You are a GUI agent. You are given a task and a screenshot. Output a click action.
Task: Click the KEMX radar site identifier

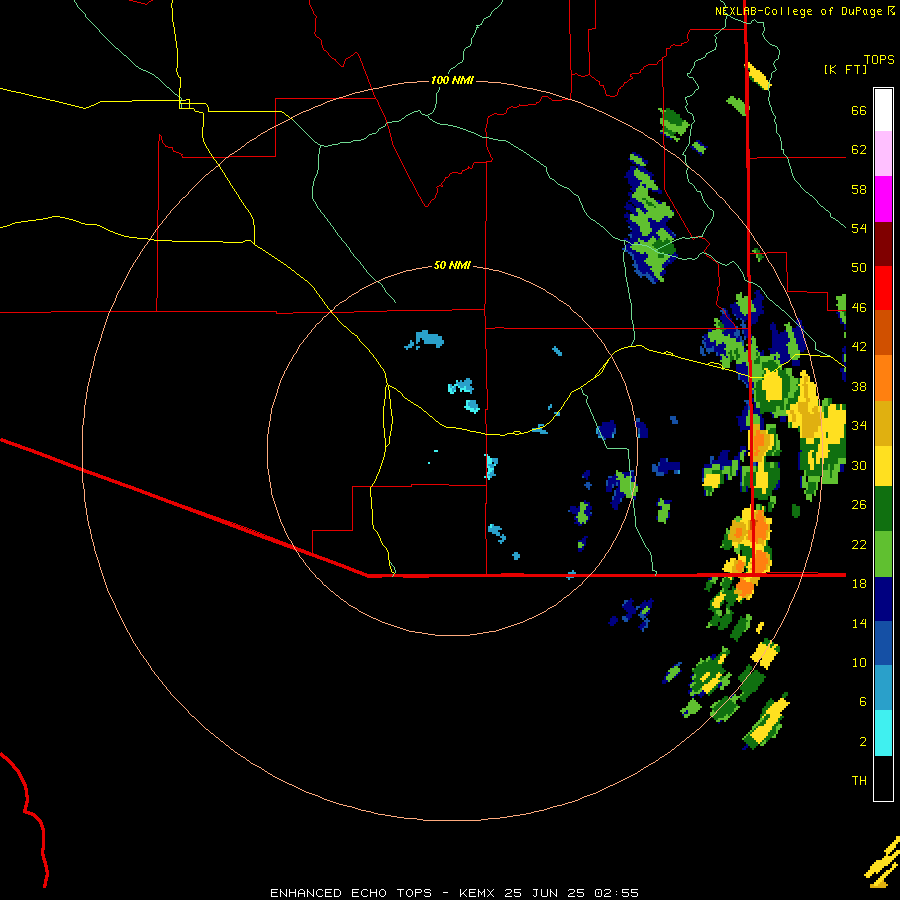point(479,893)
